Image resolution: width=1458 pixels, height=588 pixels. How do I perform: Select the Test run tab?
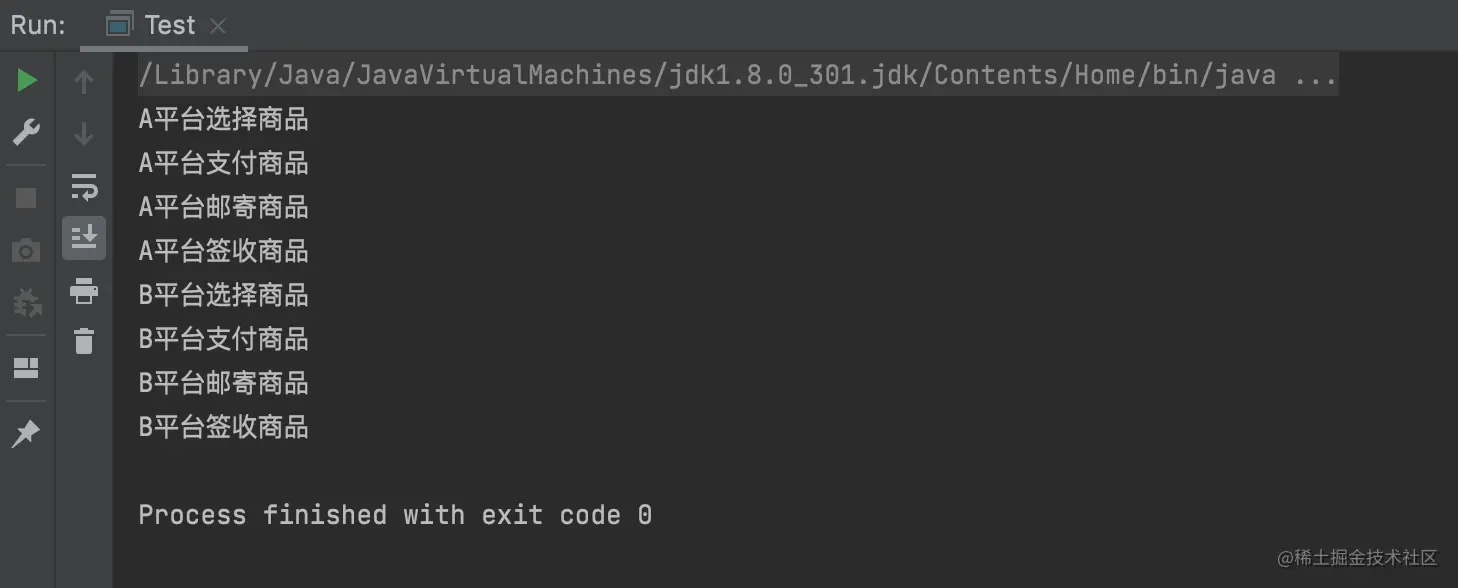click(x=167, y=25)
